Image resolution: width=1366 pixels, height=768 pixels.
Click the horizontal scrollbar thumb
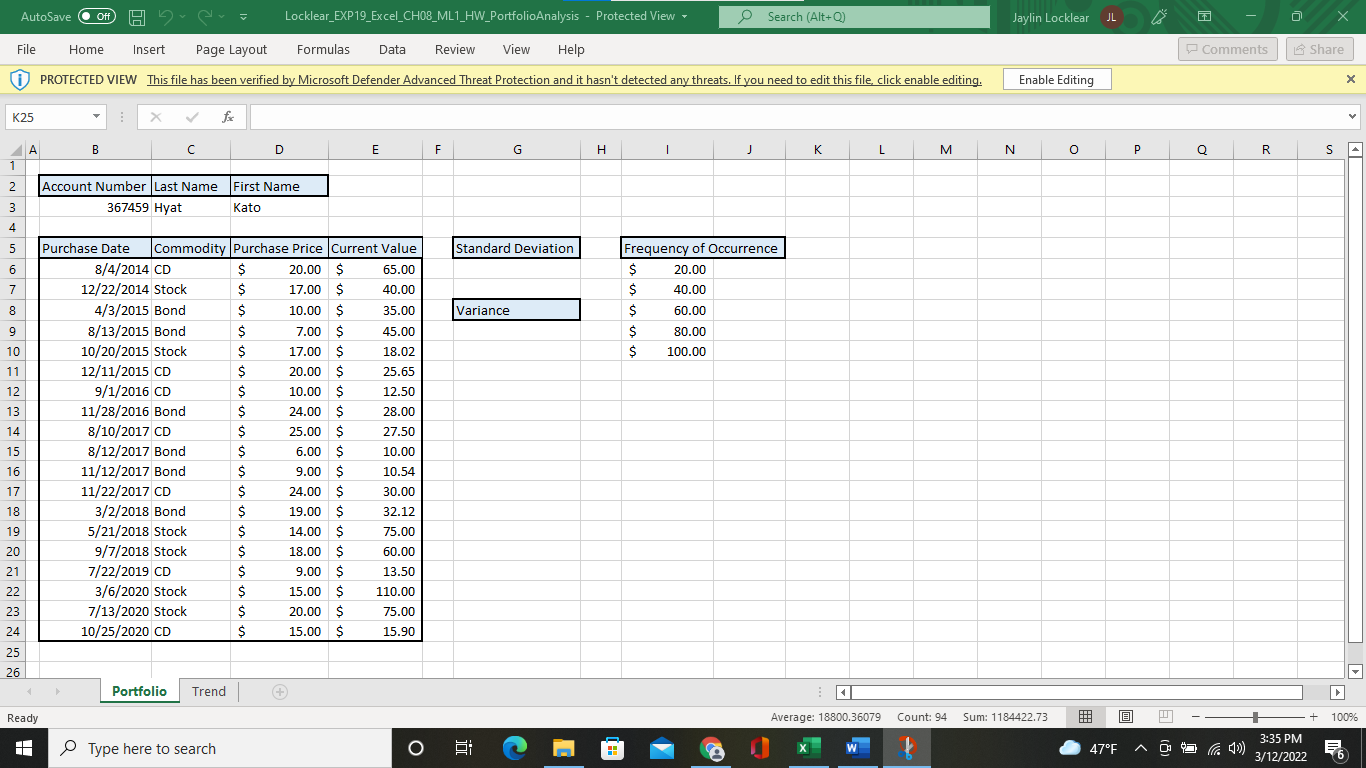click(1076, 692)
